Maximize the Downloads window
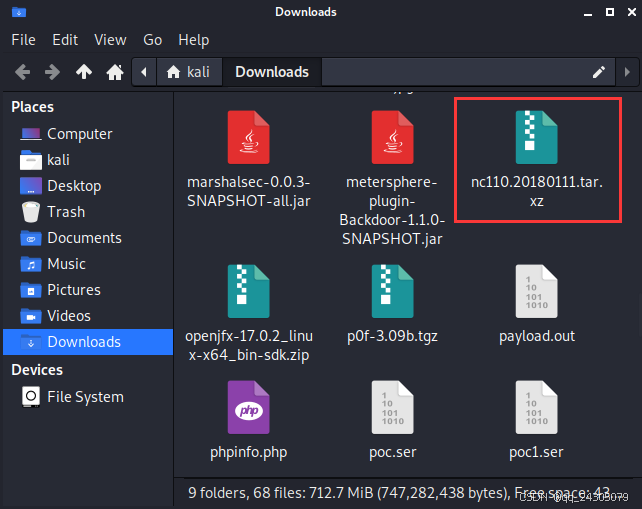The height and width of the screenshot is (509, 642). click(610, 12)
